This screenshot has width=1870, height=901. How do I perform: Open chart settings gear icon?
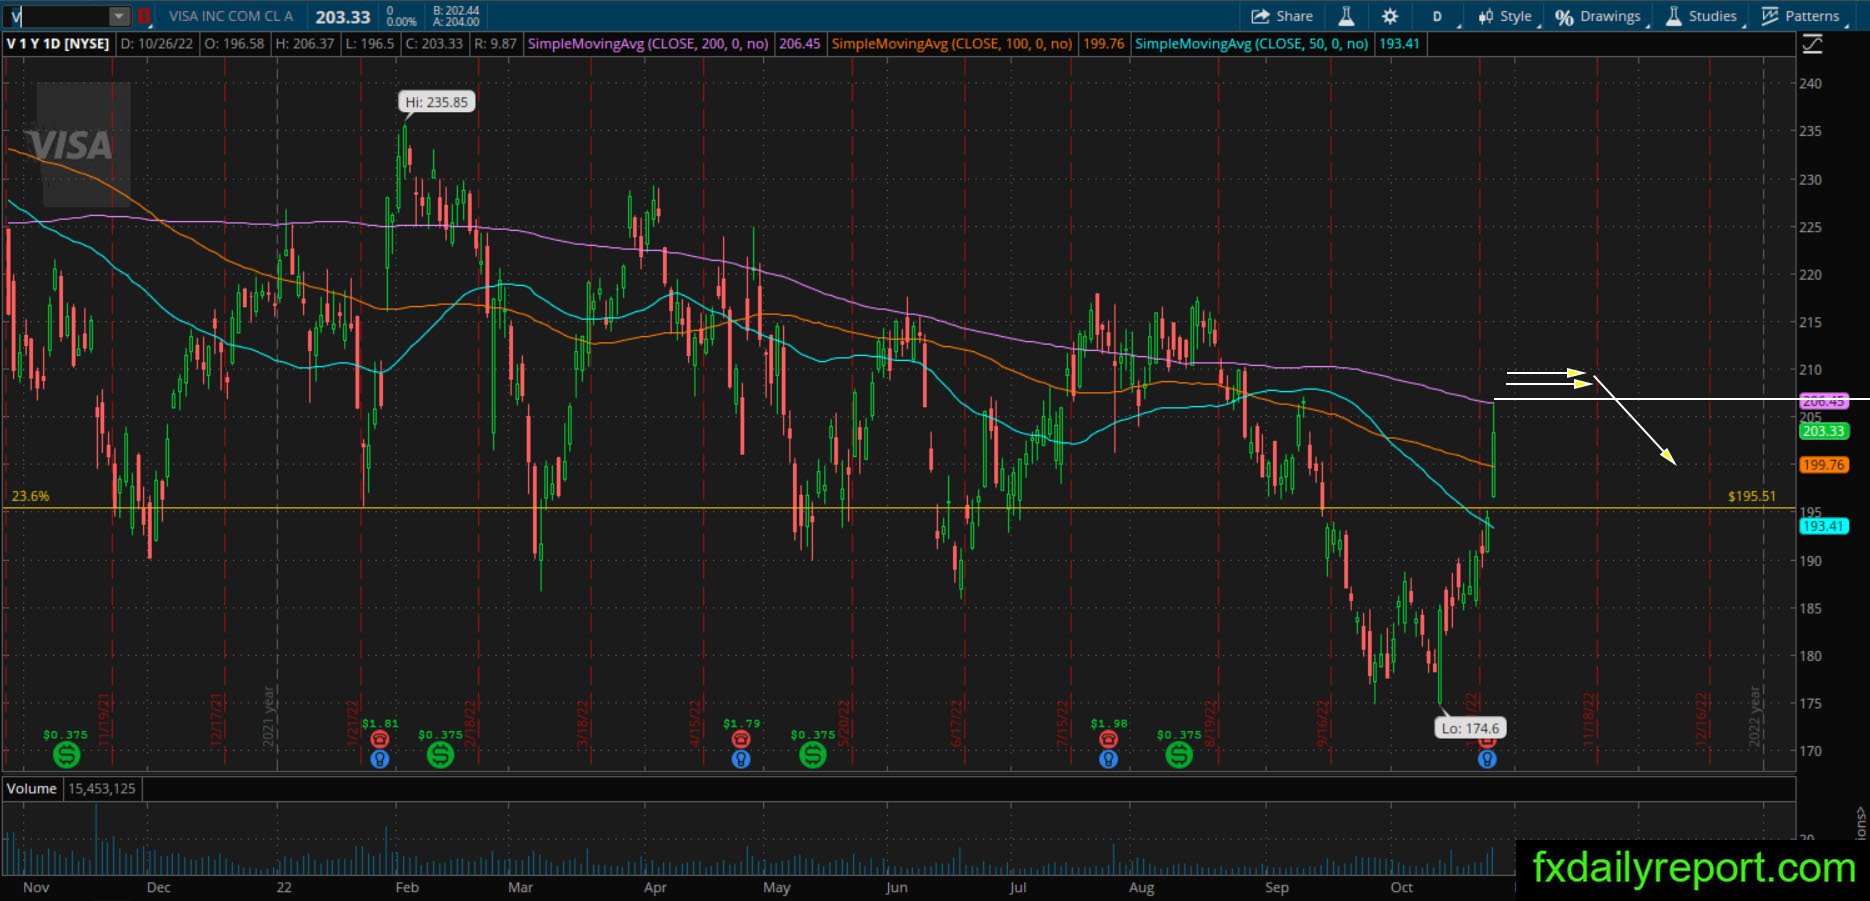1390,16
